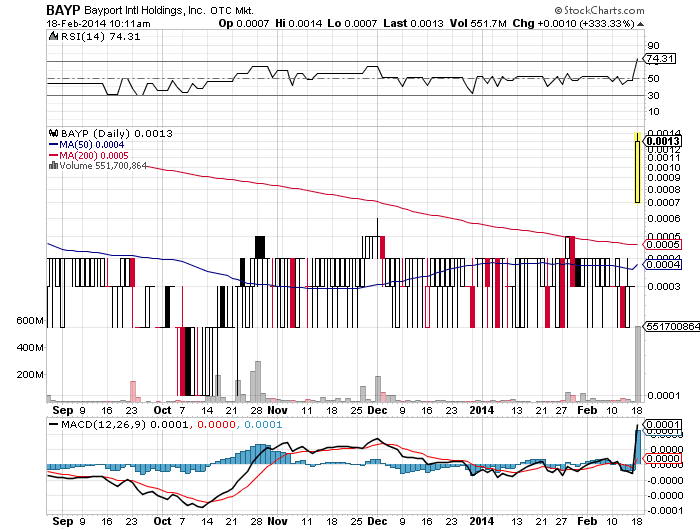Click the 600M volume axis label

30,321
